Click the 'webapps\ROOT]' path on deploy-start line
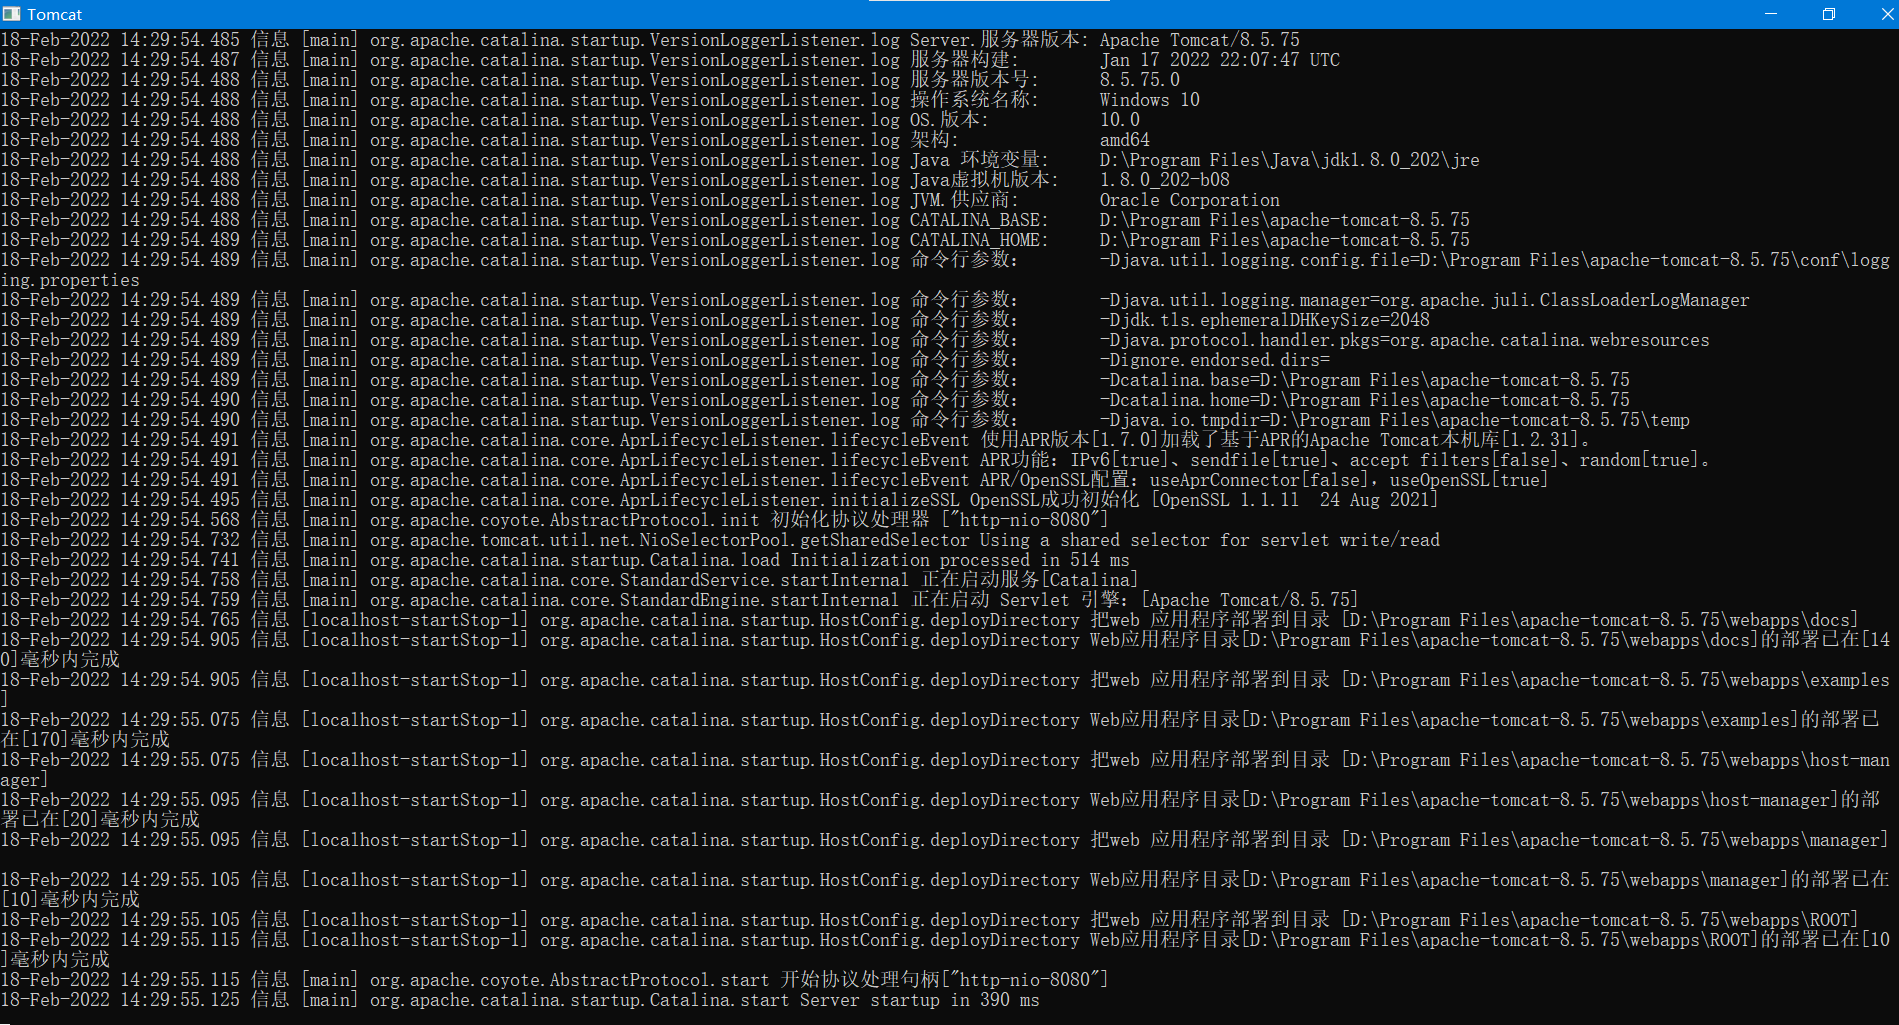Screen dimensions: 1899x1025 [1794, 920]
